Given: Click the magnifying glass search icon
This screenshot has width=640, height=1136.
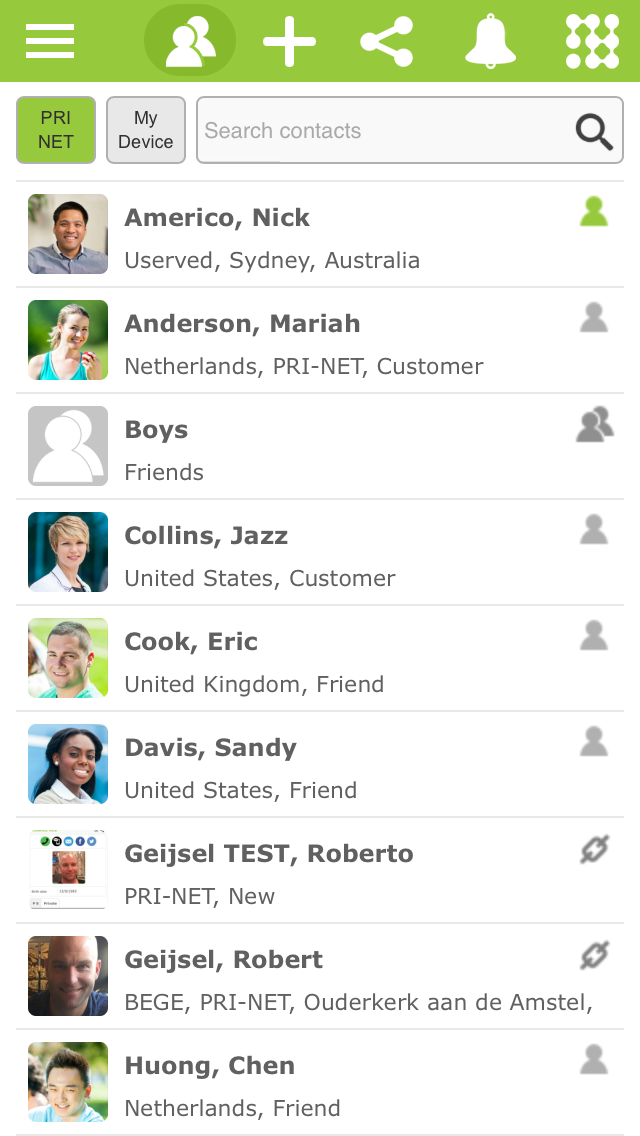Looking at the screenshot, I should click(x=594, y=131).
